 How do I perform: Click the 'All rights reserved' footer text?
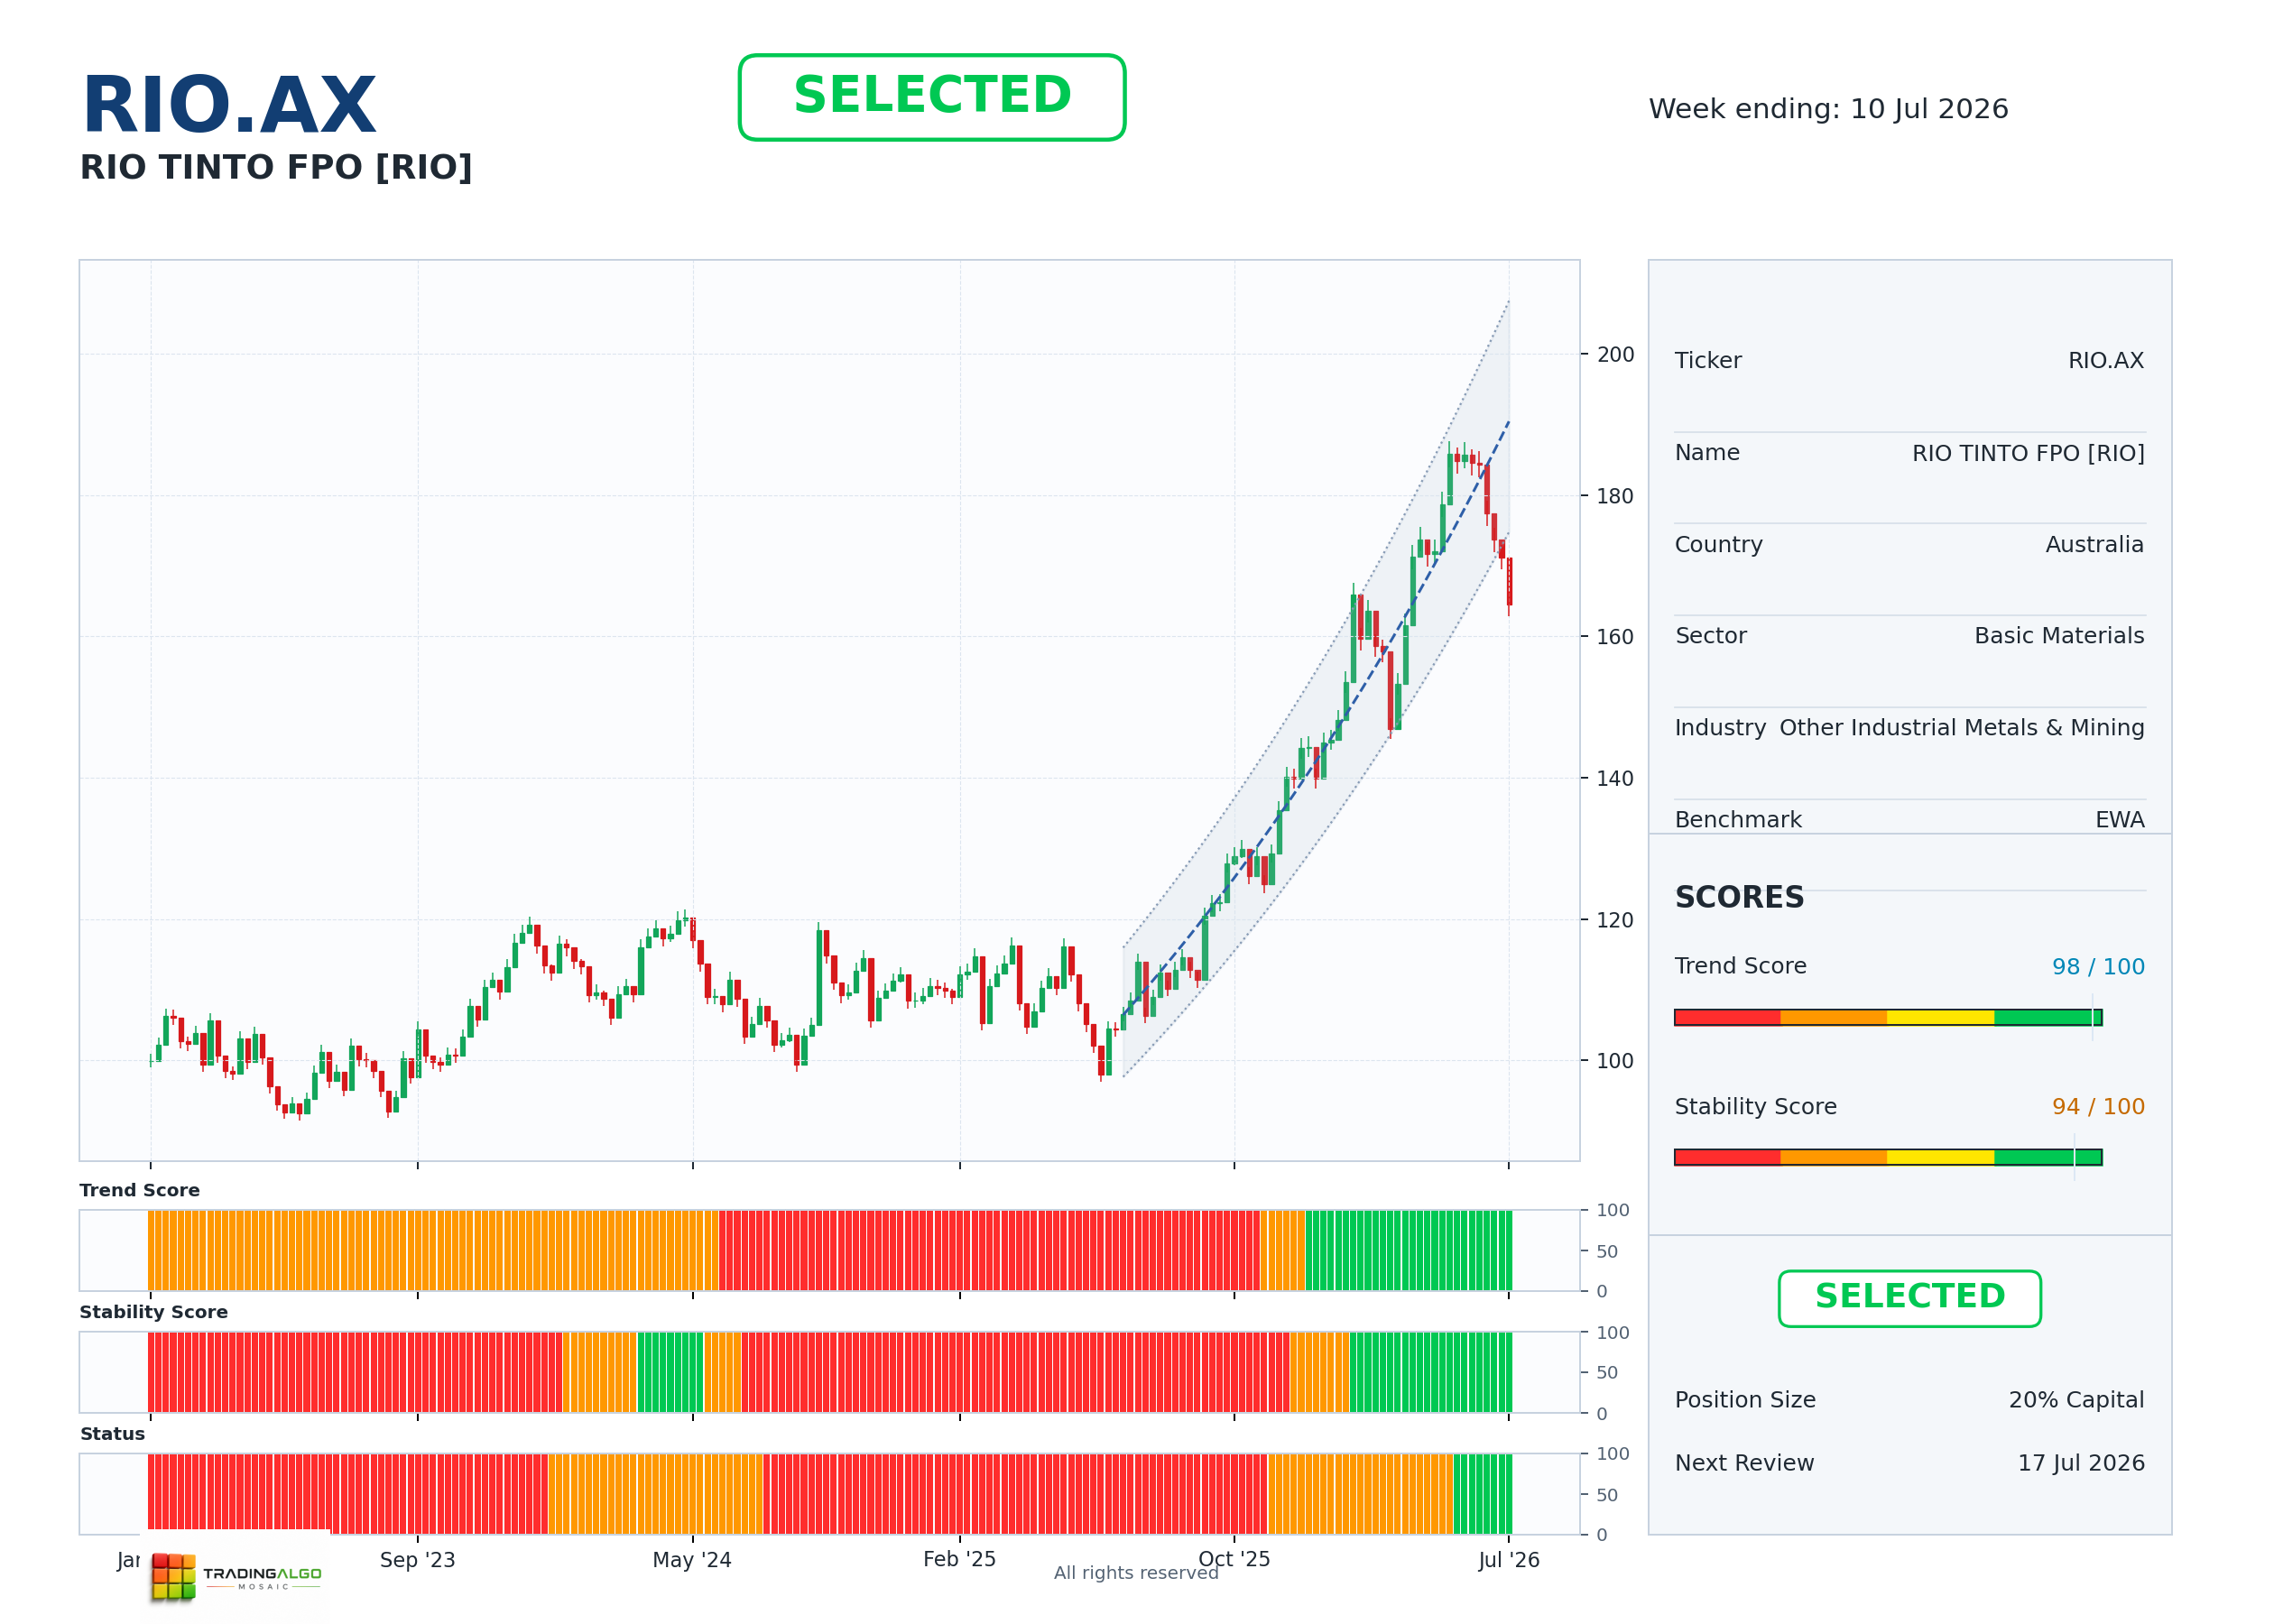[x=1136, y=1573]
